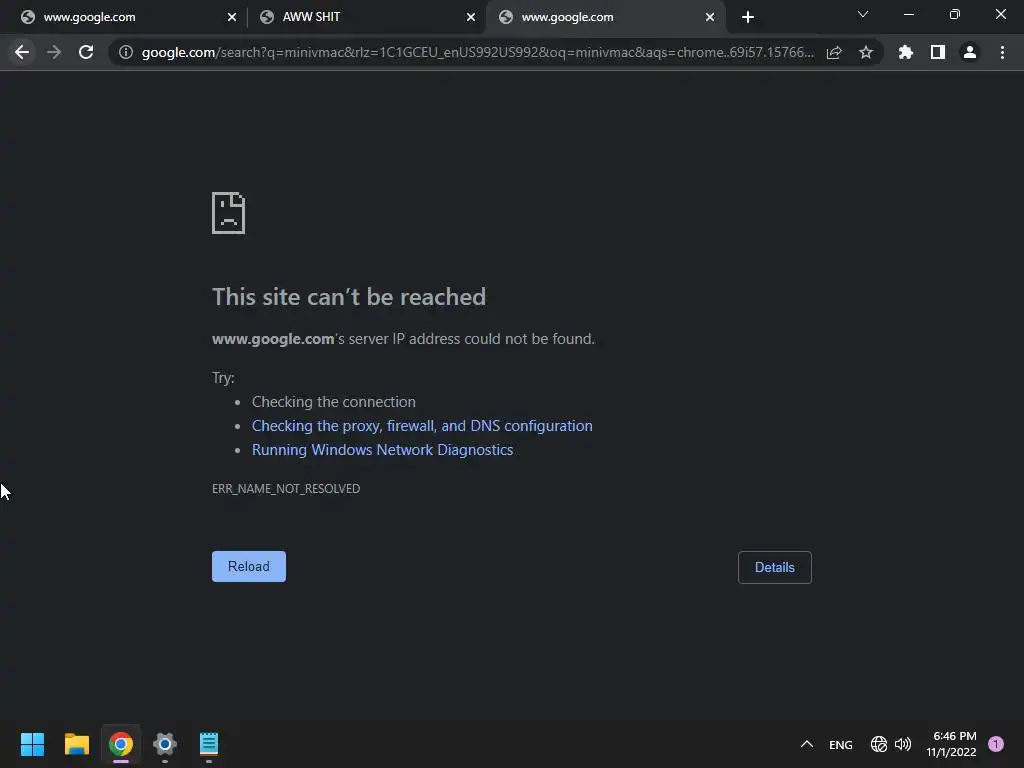Open proxy, firewall, and DNS configuration link
Viewport: 1024px width, 768px height.
(422, 426)
